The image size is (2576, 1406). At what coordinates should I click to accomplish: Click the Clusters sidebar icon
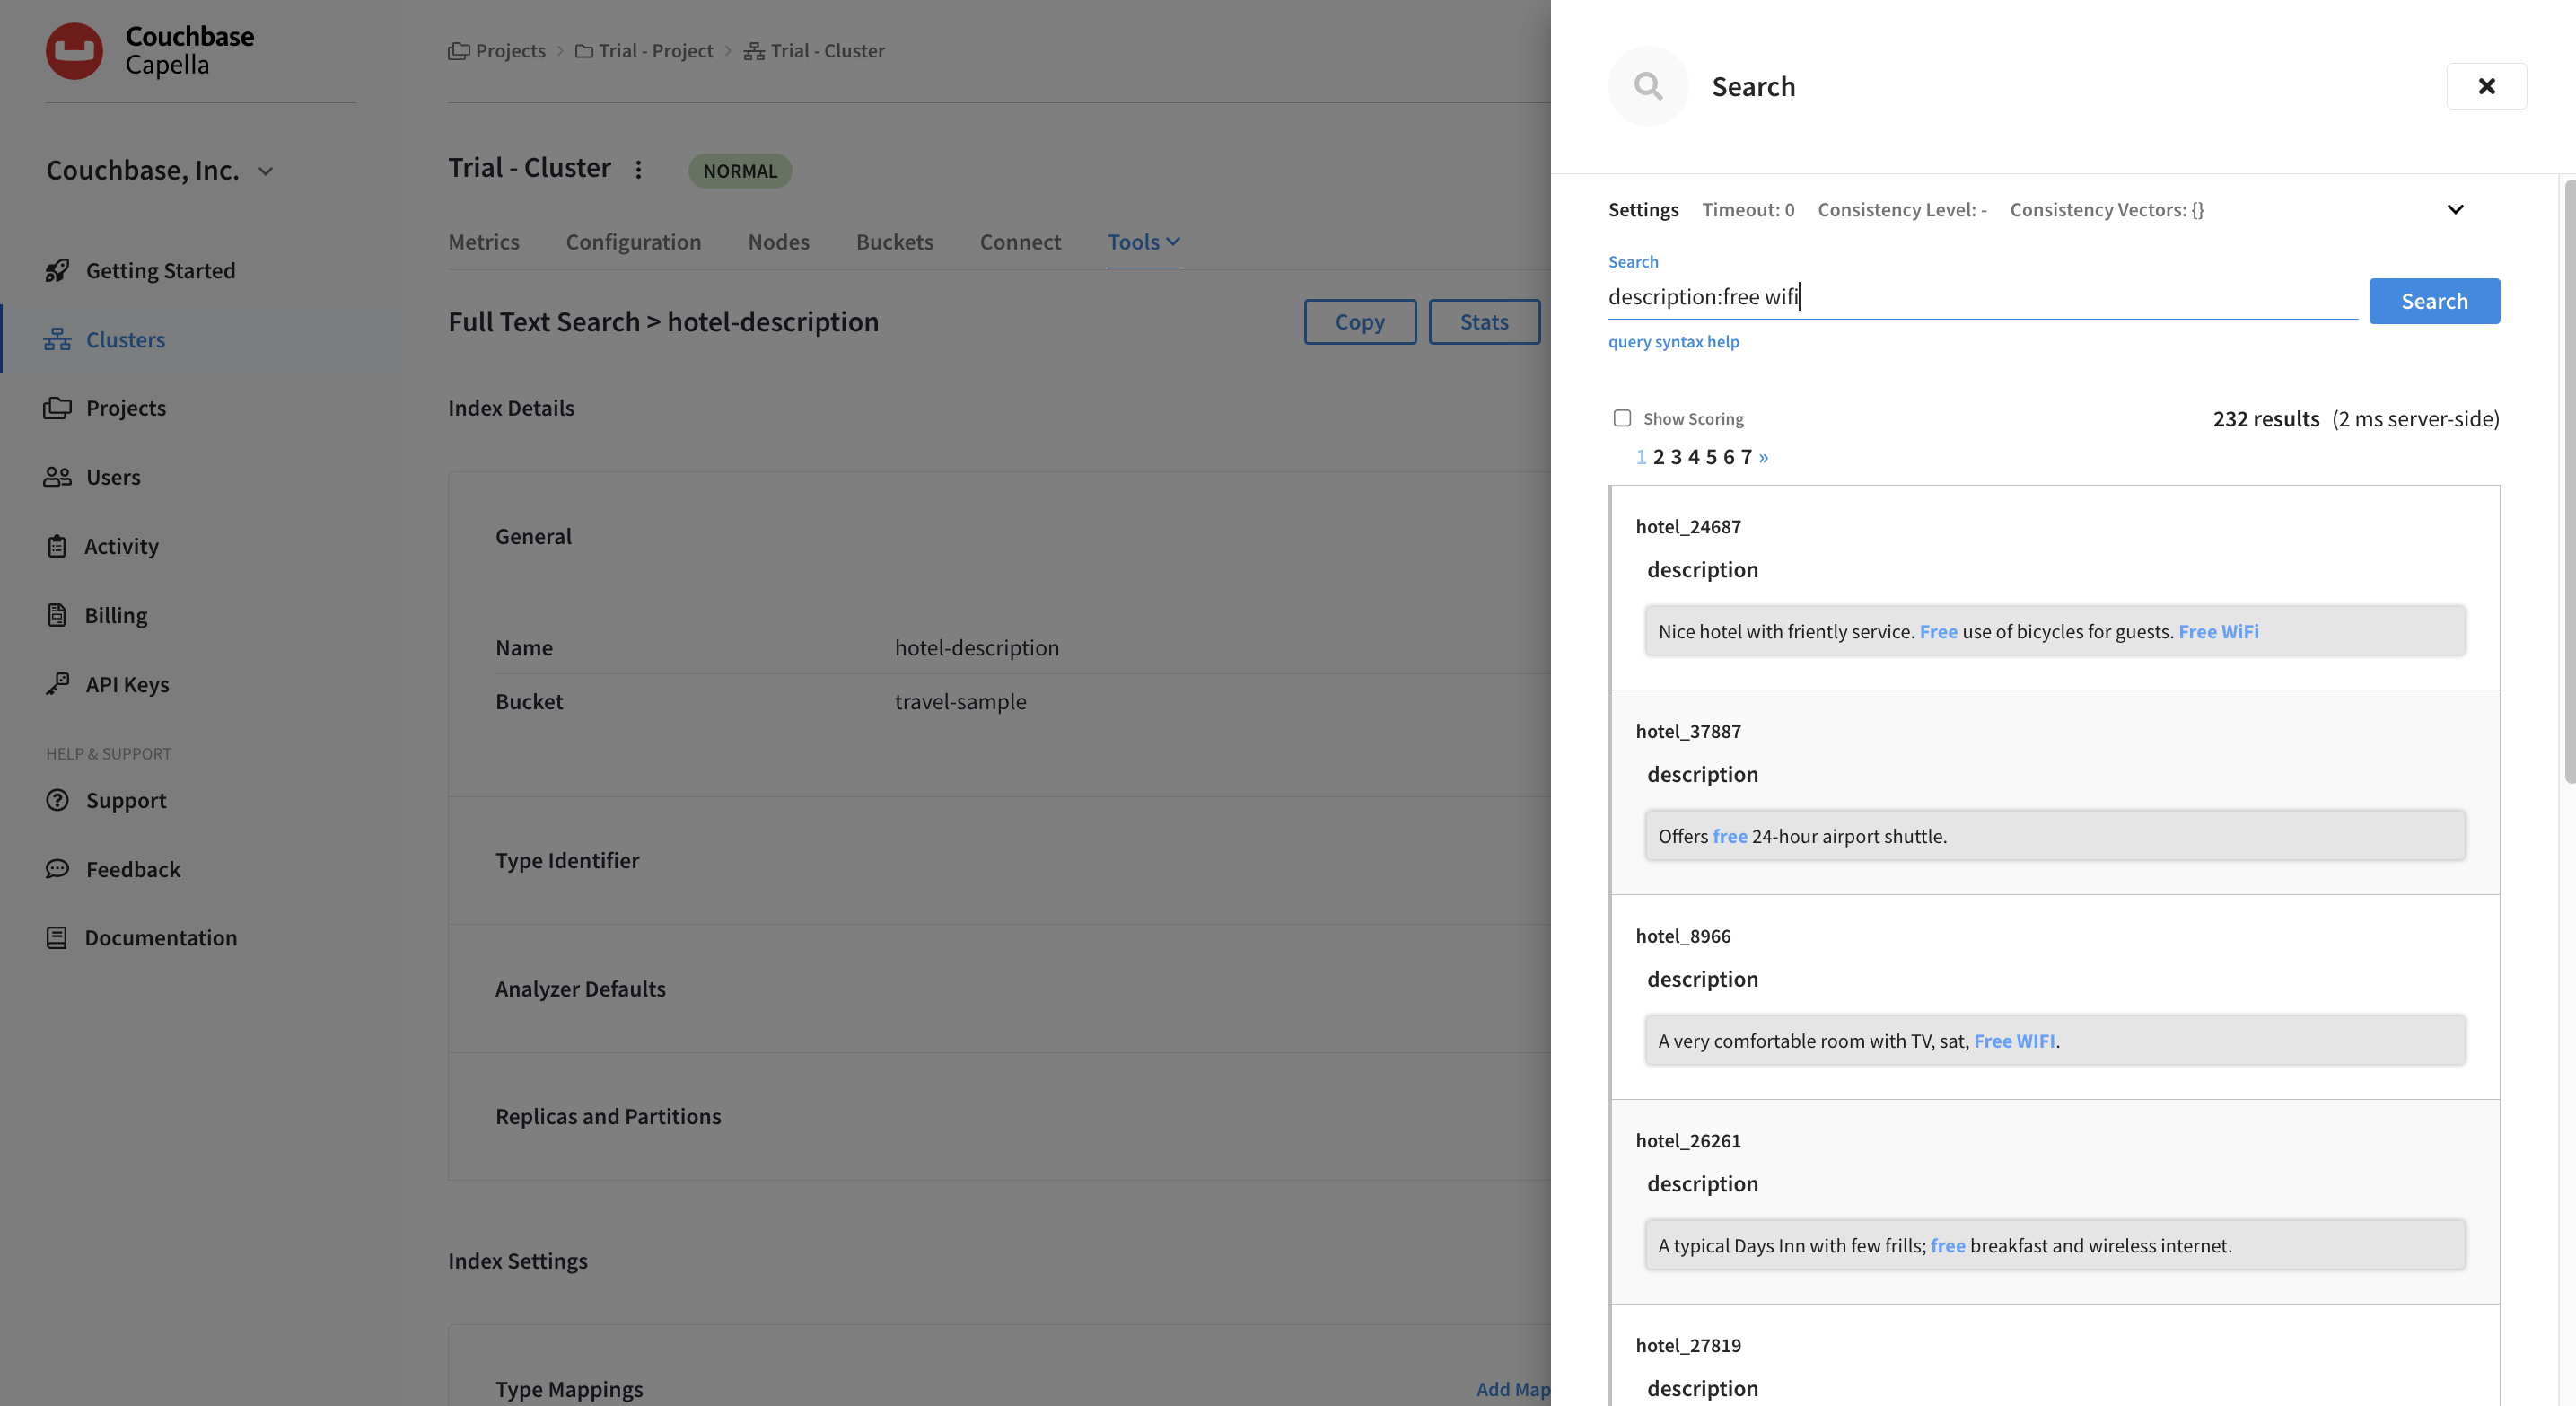click(57, 340)
